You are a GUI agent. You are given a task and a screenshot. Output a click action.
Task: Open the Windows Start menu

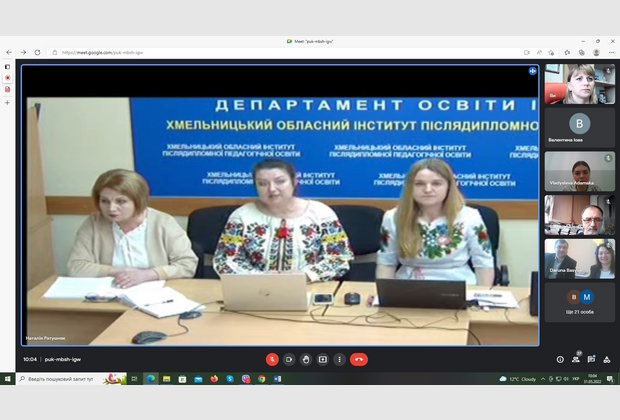[x=8, y=379]
